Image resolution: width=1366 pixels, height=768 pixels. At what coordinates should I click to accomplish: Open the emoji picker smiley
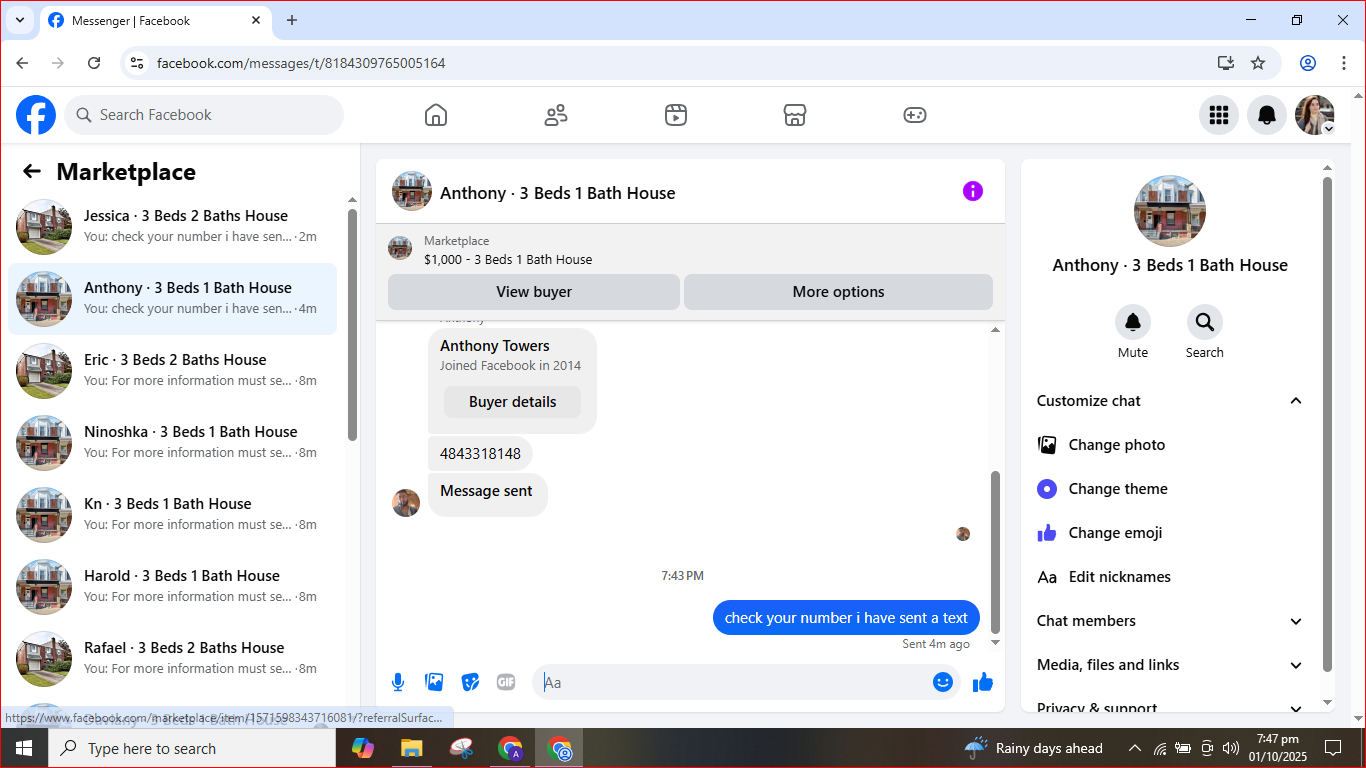pos(943,682)
